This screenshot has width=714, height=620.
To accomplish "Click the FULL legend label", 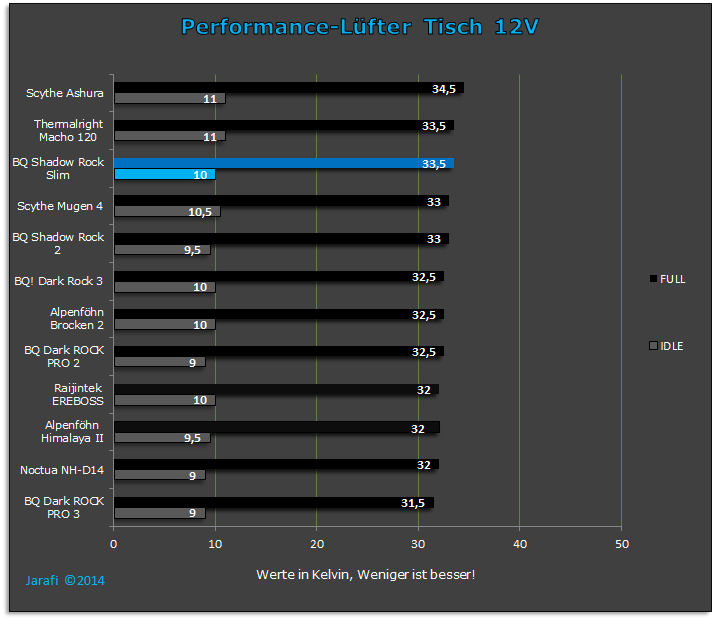I will (672, 279).
